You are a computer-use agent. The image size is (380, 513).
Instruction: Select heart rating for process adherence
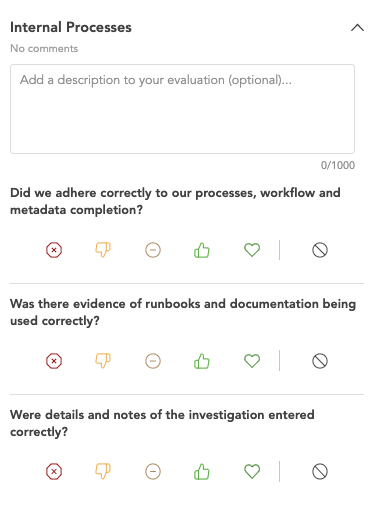coord(252,250)
